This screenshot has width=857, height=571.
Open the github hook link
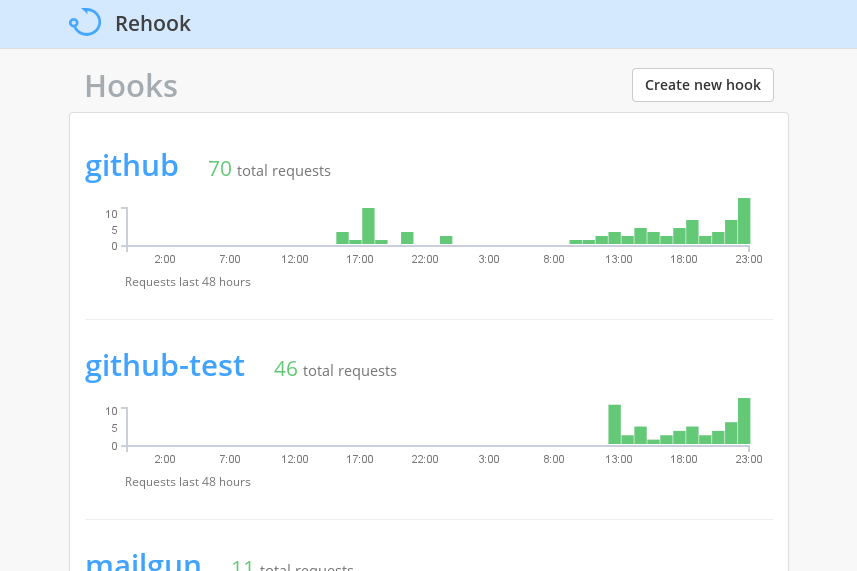pyautogui.click(x=132, y=166)
